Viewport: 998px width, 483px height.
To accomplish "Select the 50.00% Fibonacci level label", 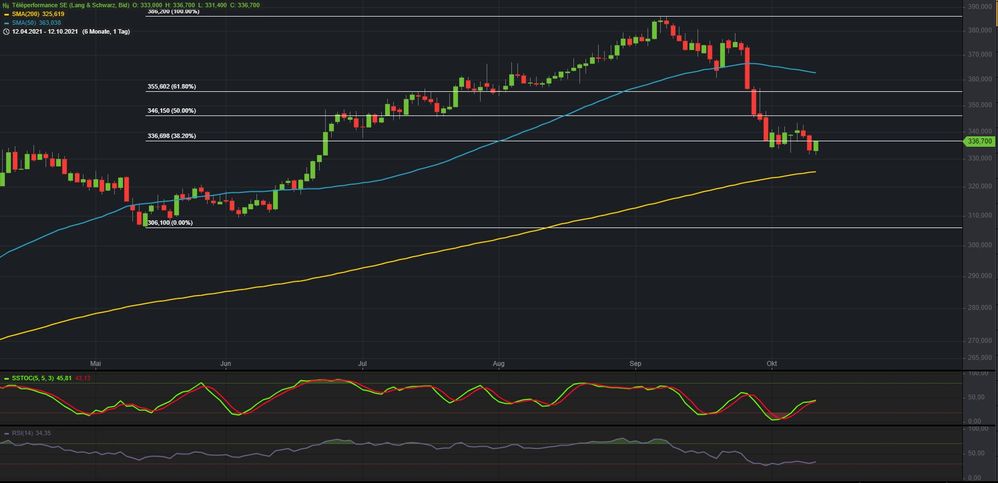I will (x=171, y=111).
